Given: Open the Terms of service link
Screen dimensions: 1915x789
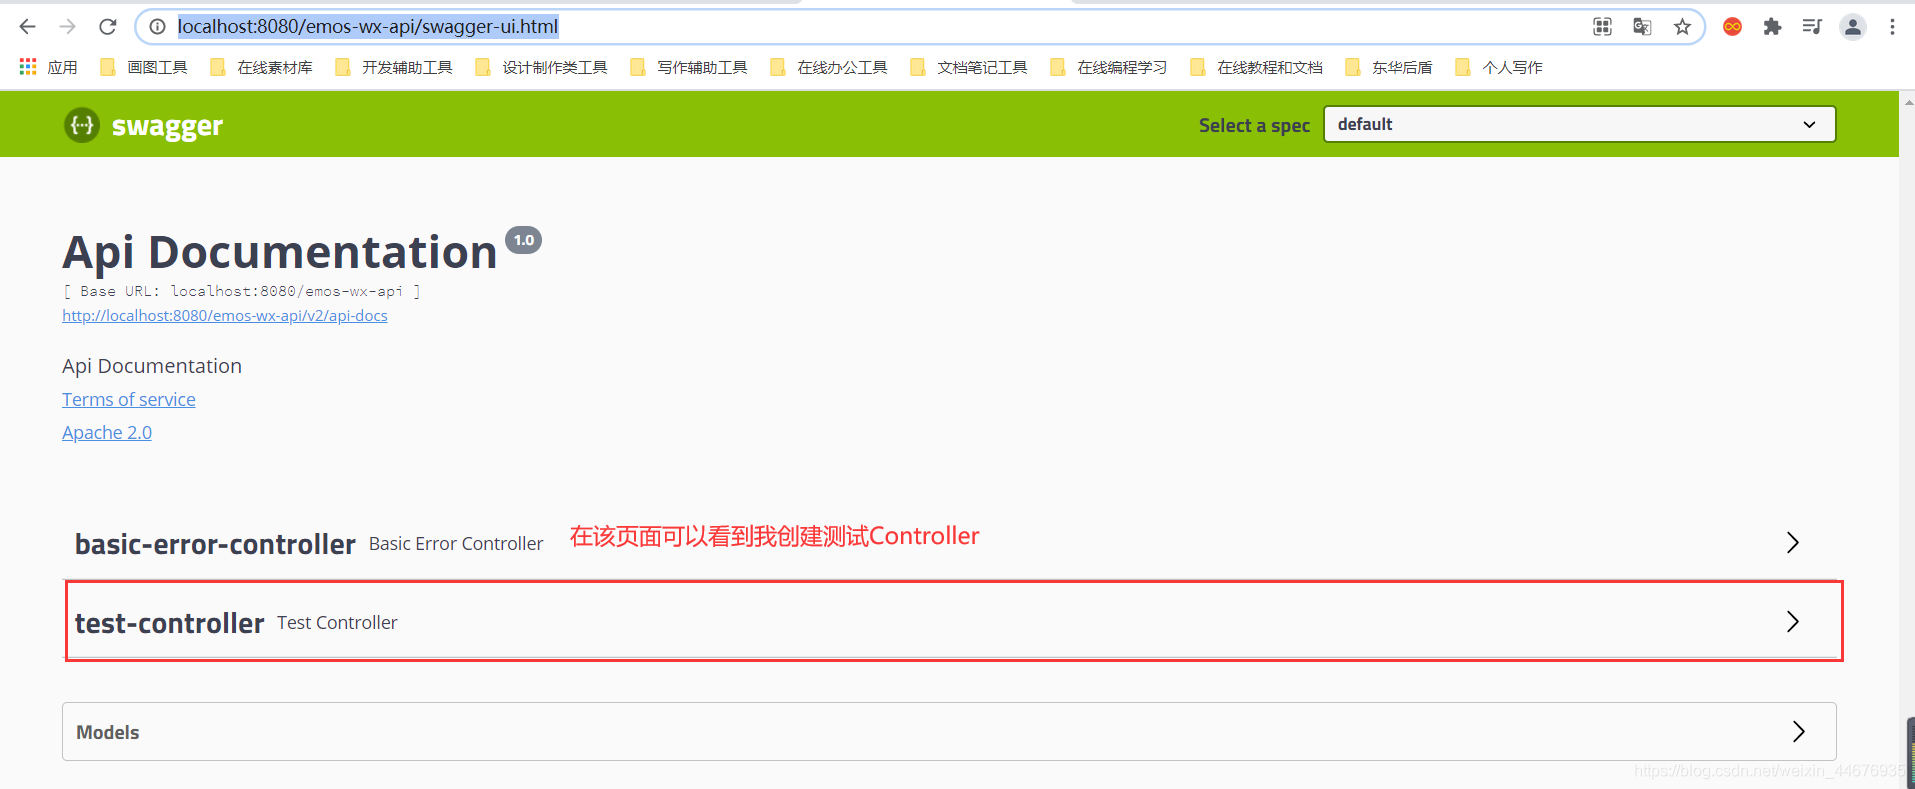Looking at the screenshot, I should [x=129, y=399].
